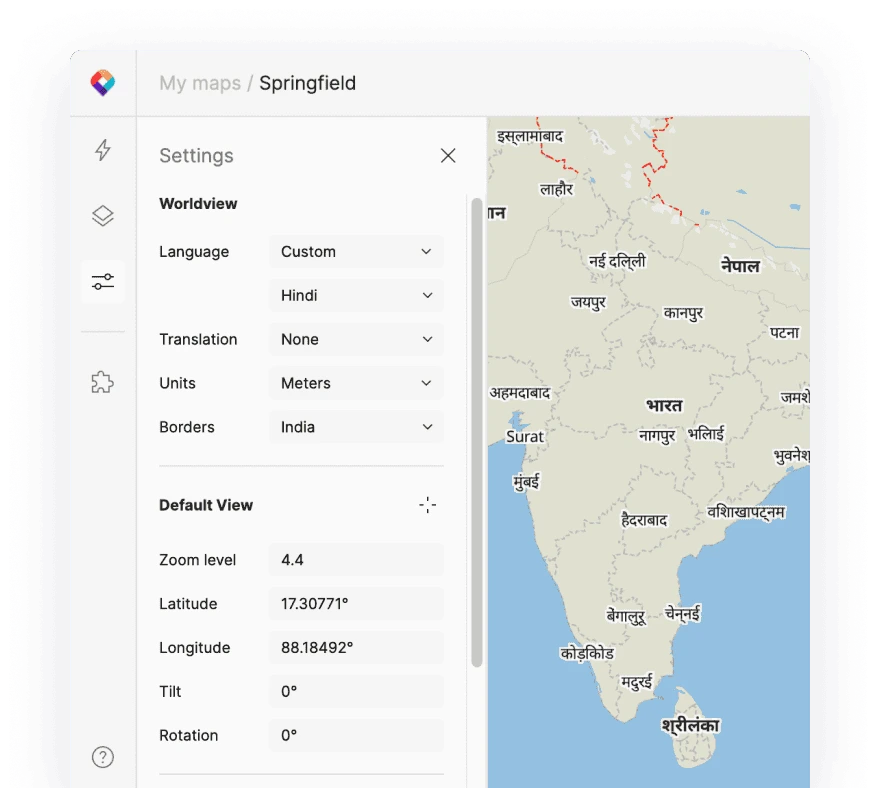Click the अहमदाबाद city label on map
The height and width of the screenshot is (788, 880).
point(520,392)
